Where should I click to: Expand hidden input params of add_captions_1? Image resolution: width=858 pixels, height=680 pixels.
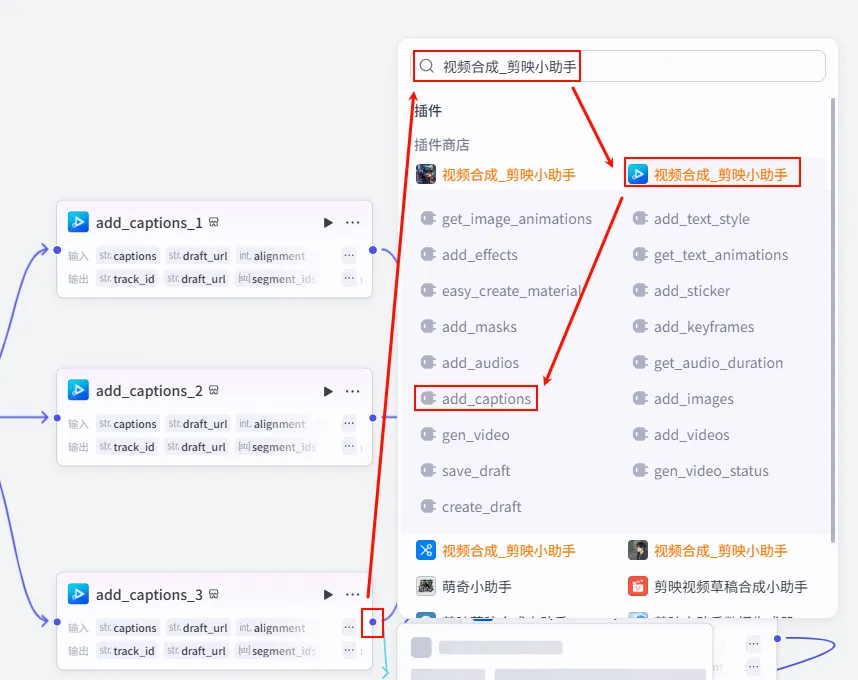349,255
